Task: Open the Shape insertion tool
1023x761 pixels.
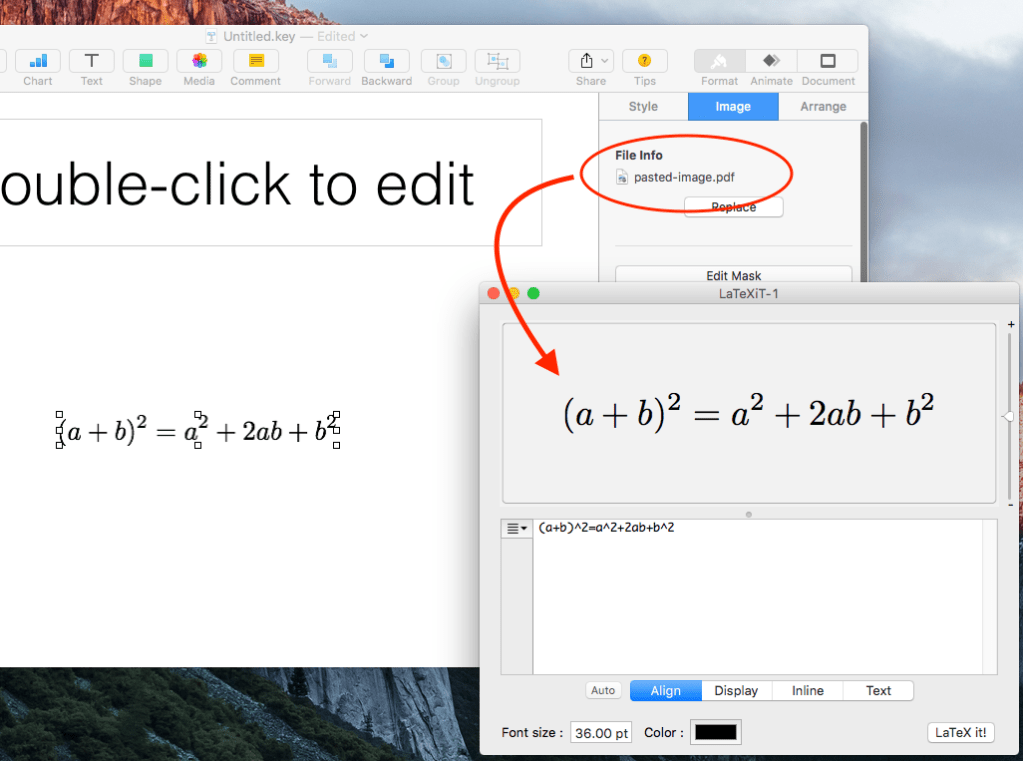Action: tap(145, 61)
